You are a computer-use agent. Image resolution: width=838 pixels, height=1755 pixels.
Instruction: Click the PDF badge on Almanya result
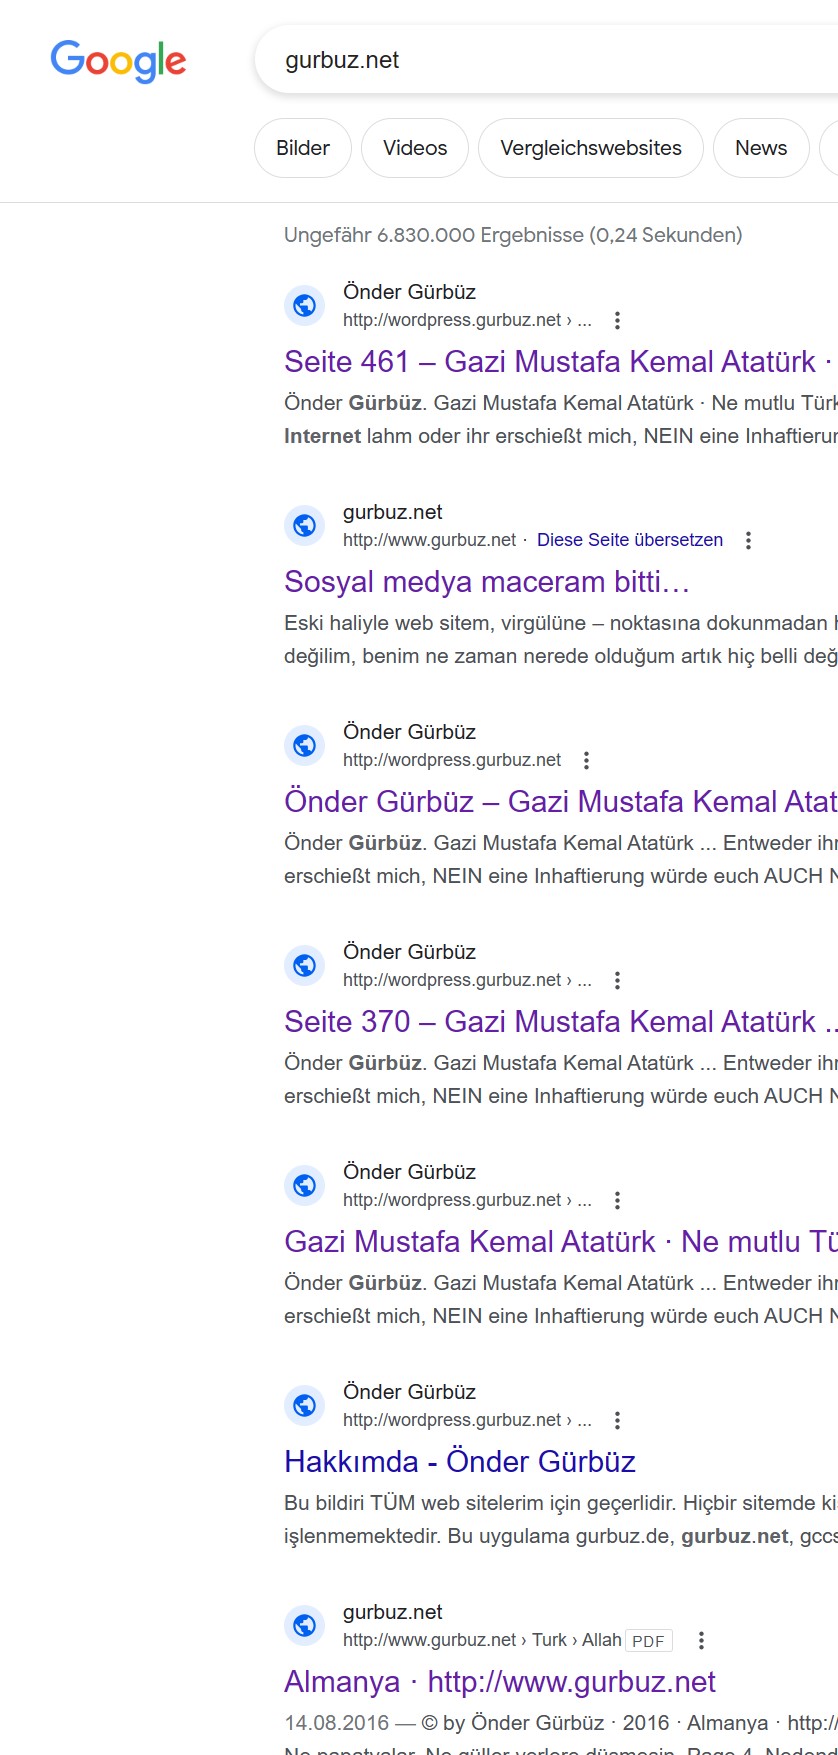click(649, 1641)
